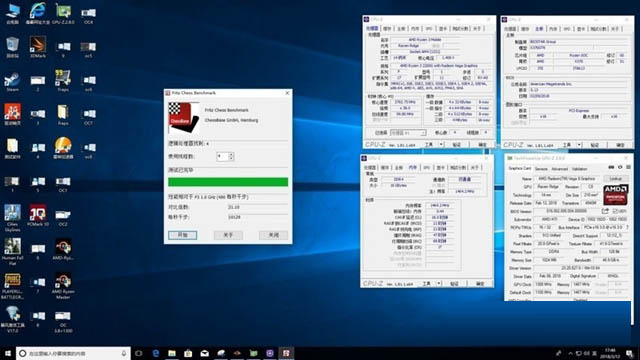640x360 pixels.
Task: Open Mail app from the taskbar
Action: click(x=204, y=353)
